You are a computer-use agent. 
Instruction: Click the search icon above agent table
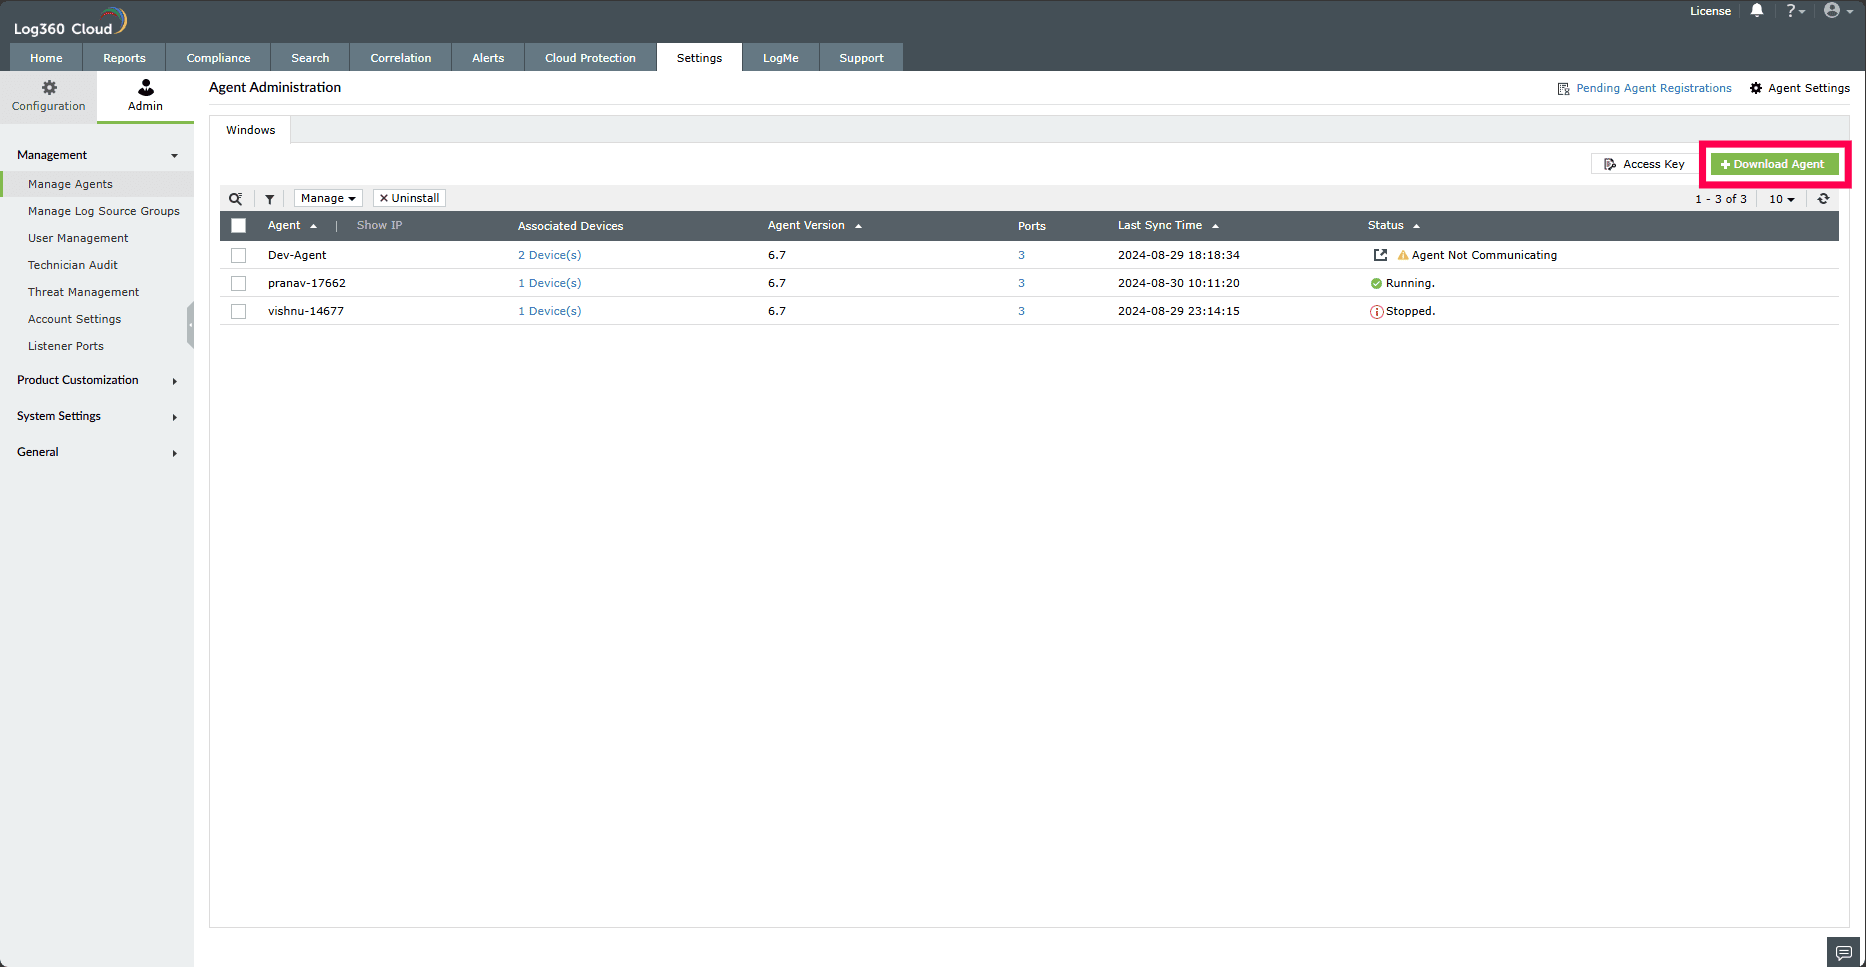(x=236, y=199)
